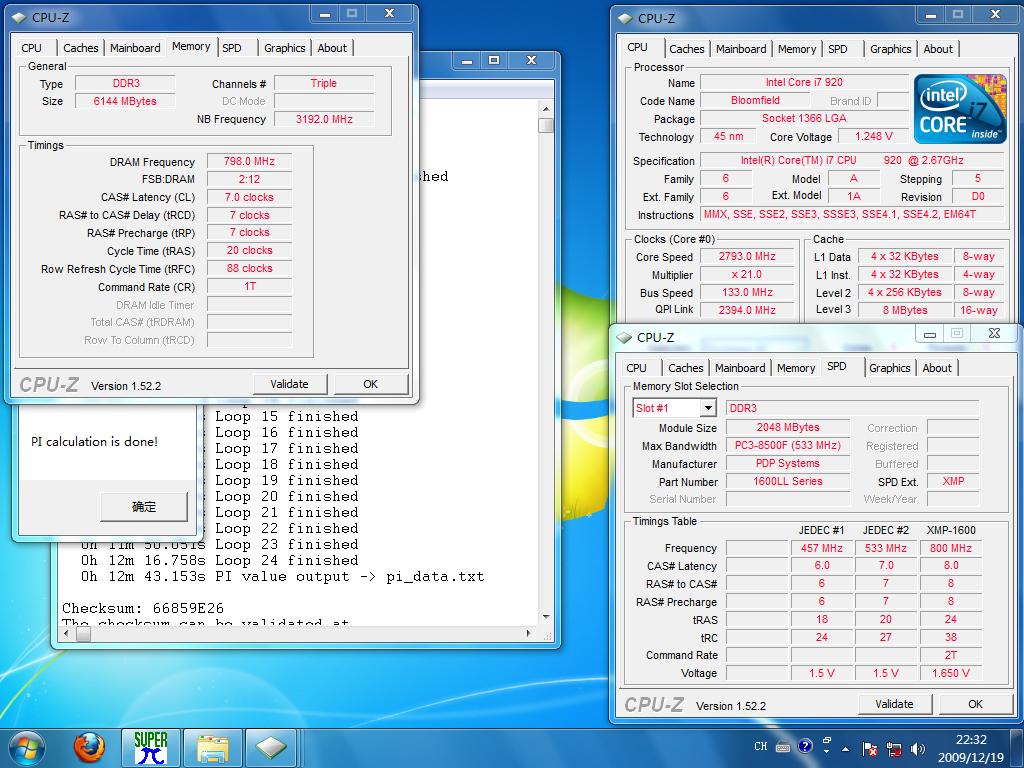Minimize the Super PI window

click(x=467, y=61)
